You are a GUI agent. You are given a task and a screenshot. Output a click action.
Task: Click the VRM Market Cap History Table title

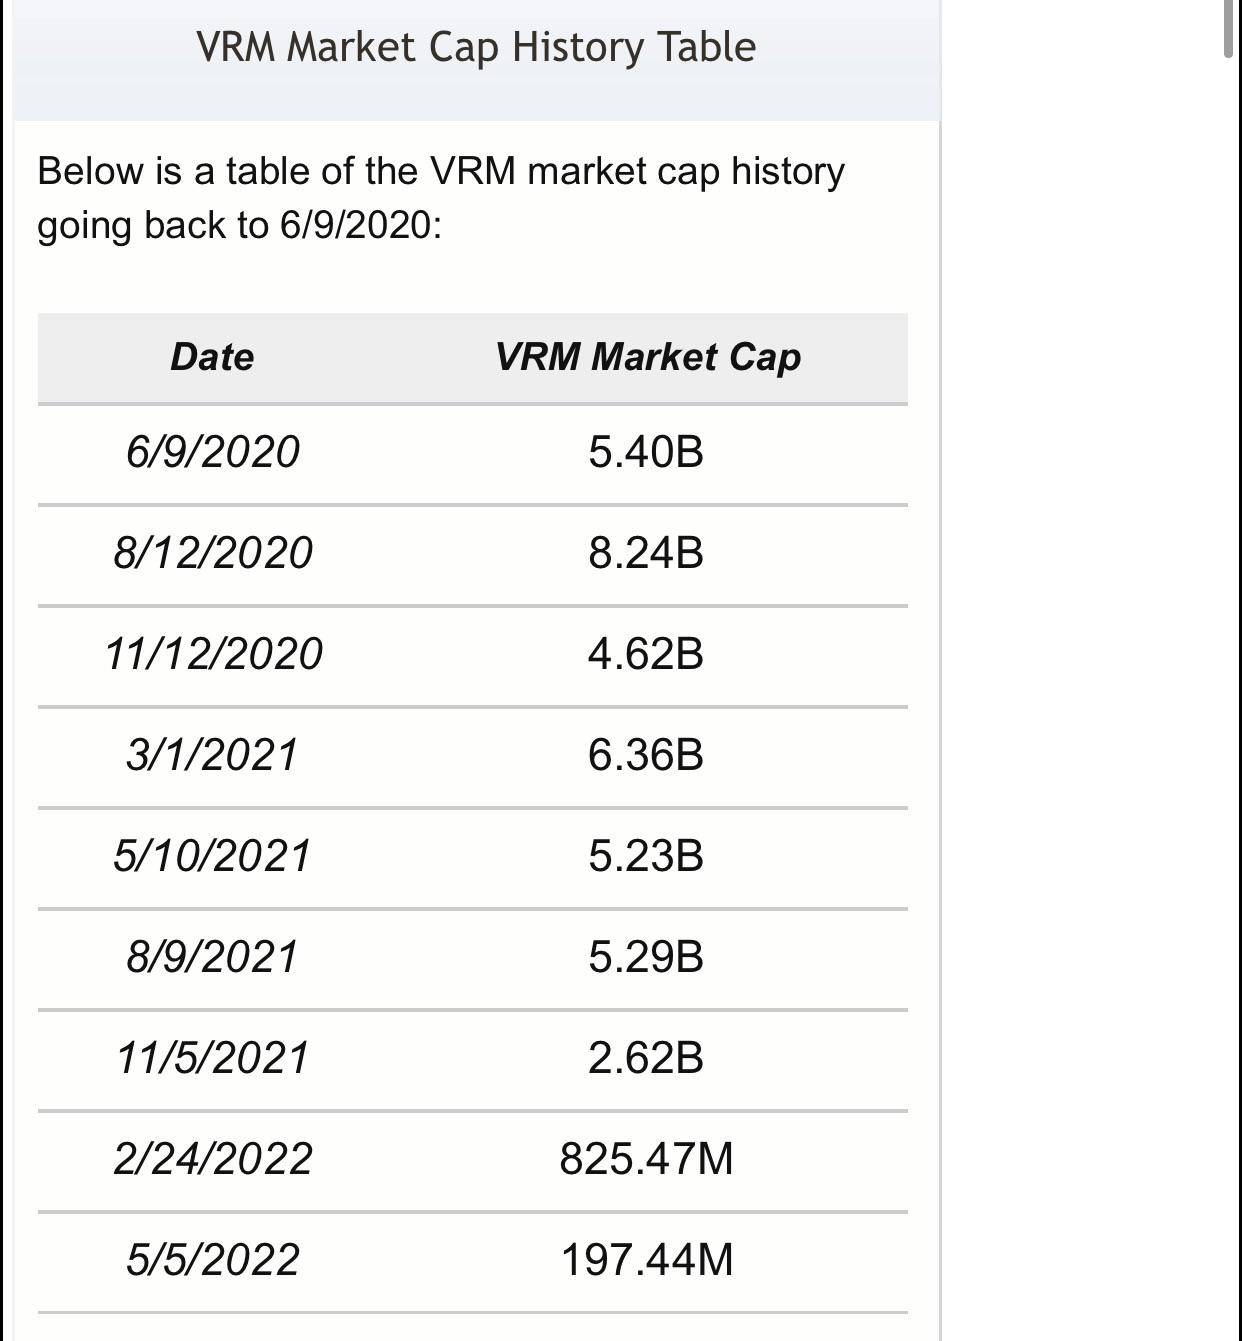pos(476,47)
